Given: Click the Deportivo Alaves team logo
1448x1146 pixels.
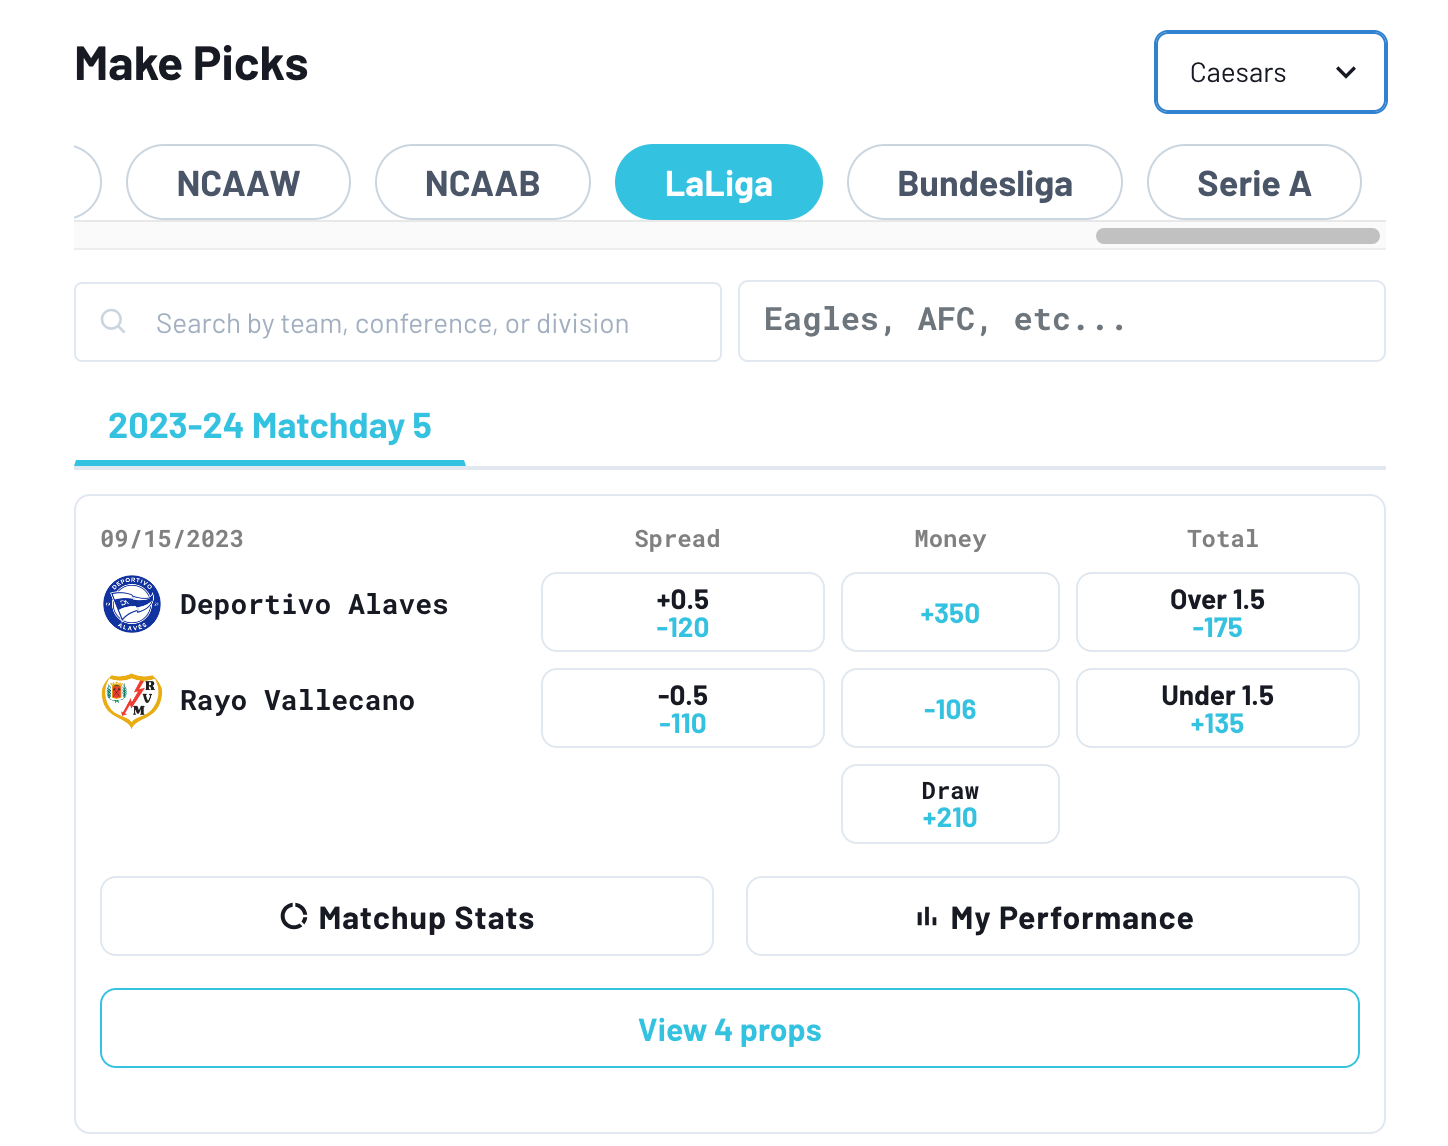Looking at the screenshot, I should [132, 604].
